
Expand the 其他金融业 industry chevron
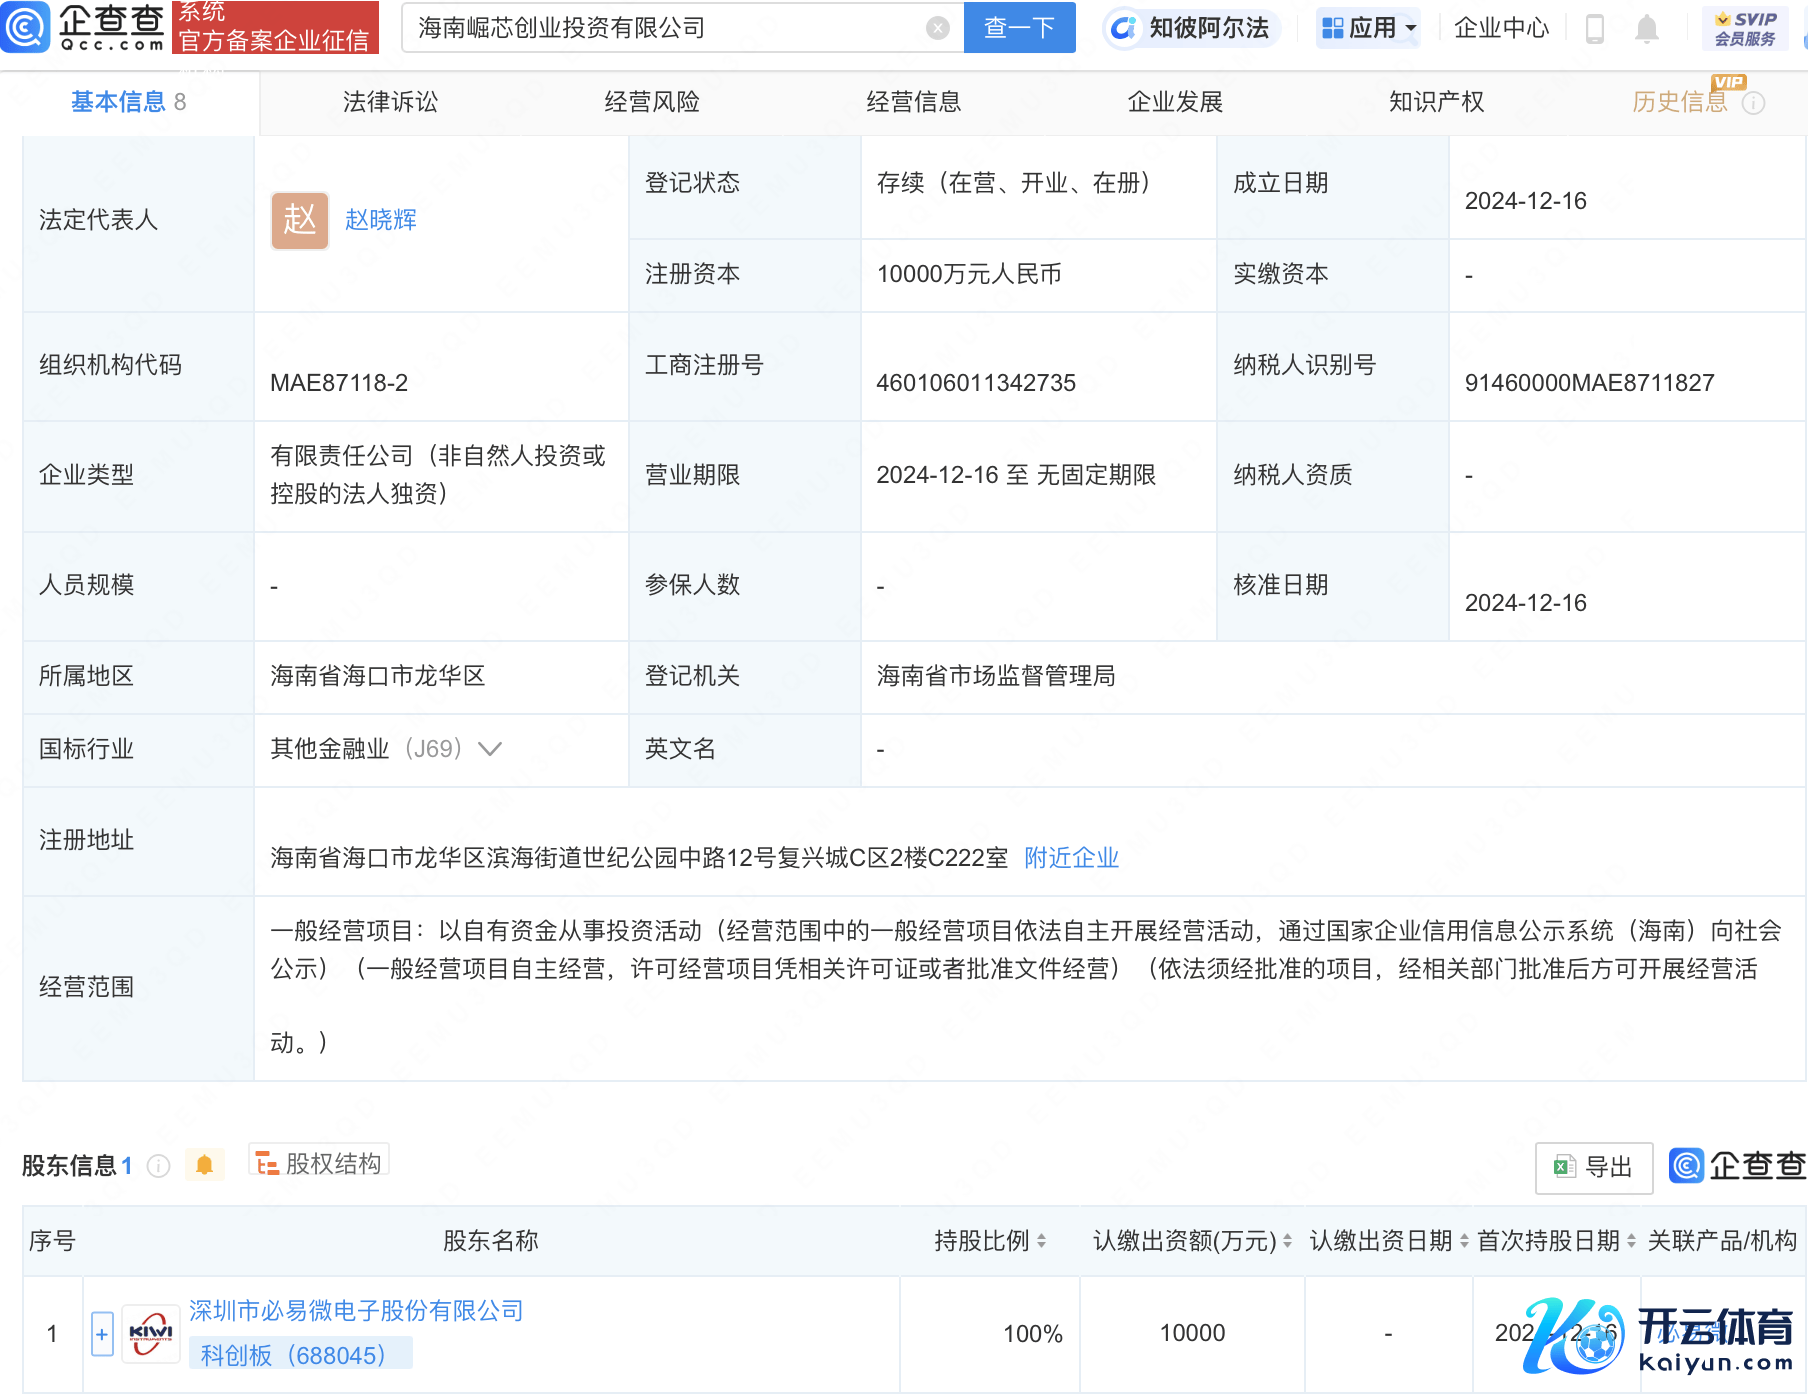click(x=490, y=749)
